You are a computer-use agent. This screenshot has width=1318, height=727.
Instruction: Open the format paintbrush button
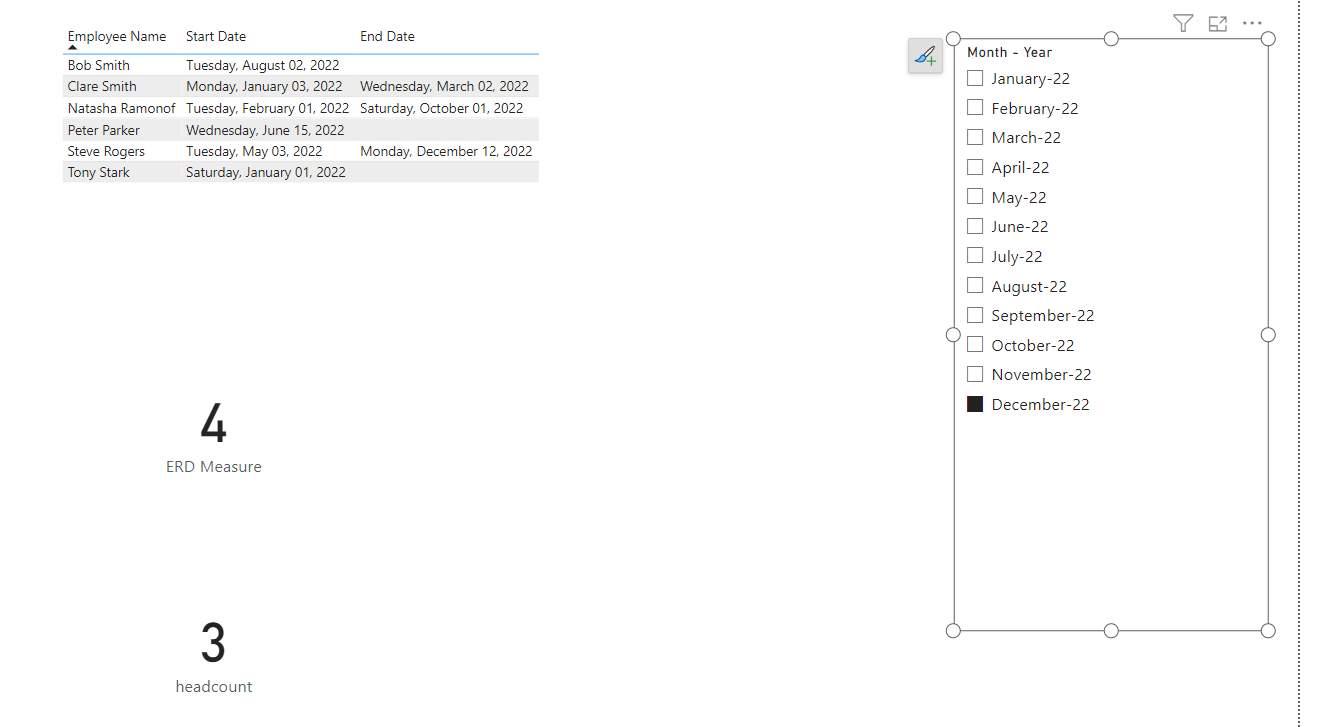click(x=925, y=55)
